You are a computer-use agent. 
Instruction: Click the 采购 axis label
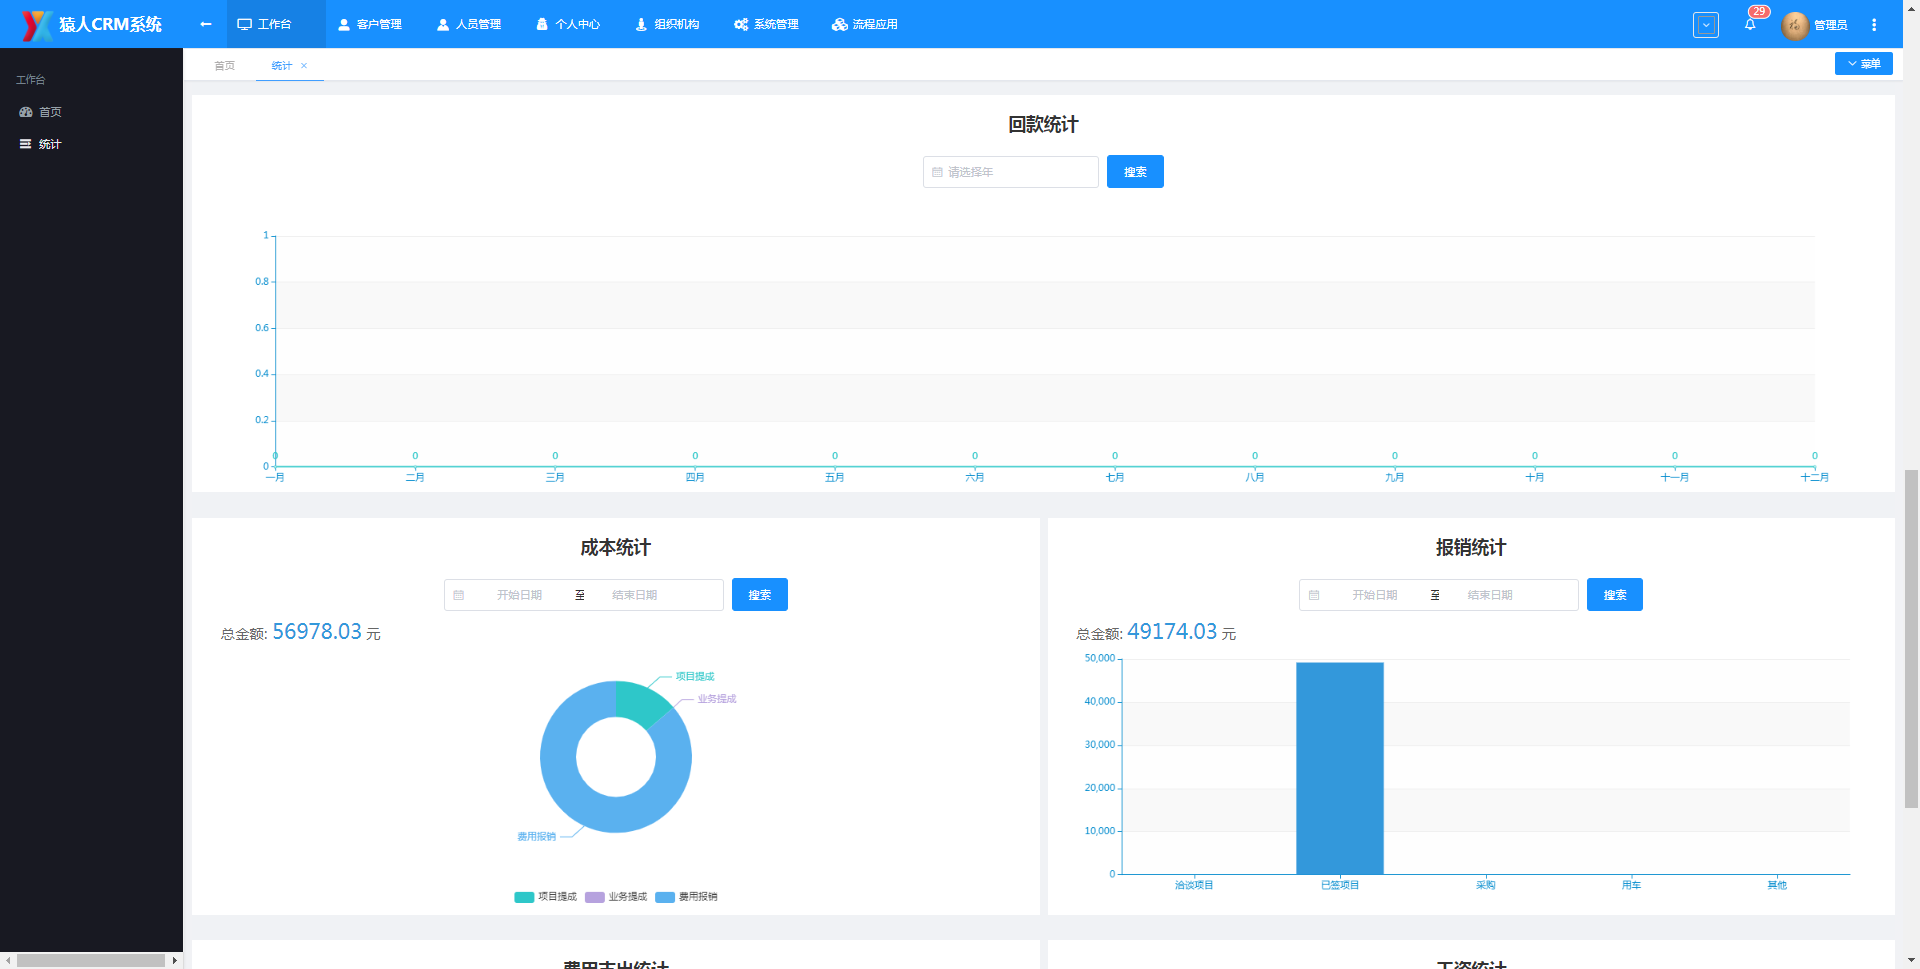click(x=1486, y=885)
